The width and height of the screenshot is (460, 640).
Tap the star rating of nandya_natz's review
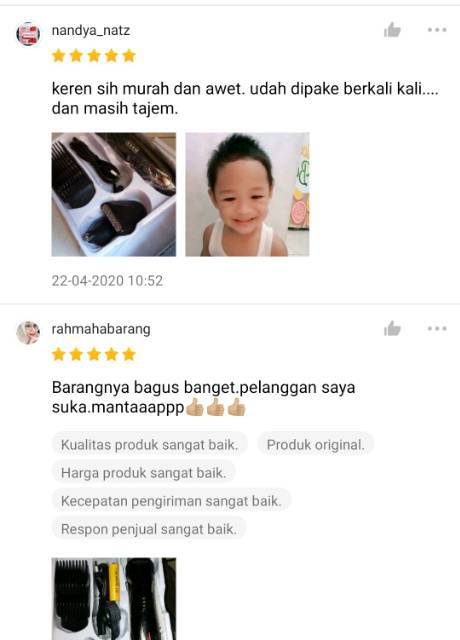click(x=94, y=56)
